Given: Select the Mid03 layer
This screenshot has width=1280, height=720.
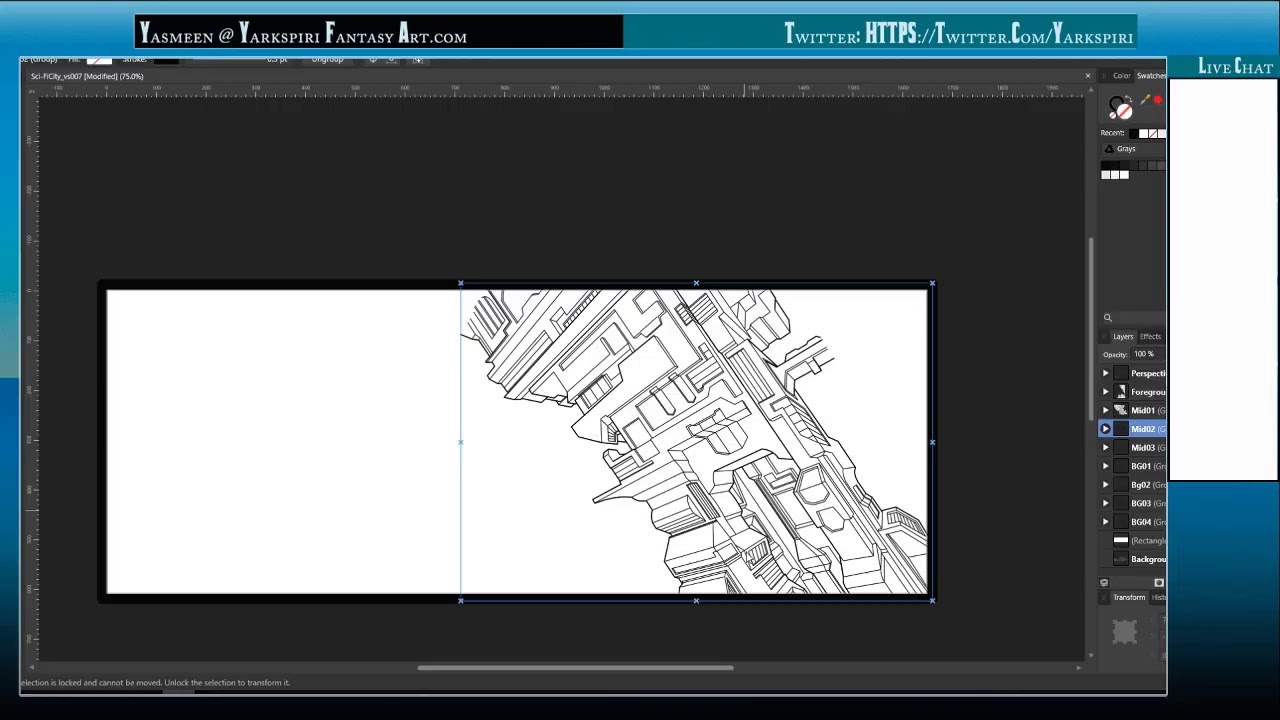Looking at the screenshot, I should click(1133, 447).
